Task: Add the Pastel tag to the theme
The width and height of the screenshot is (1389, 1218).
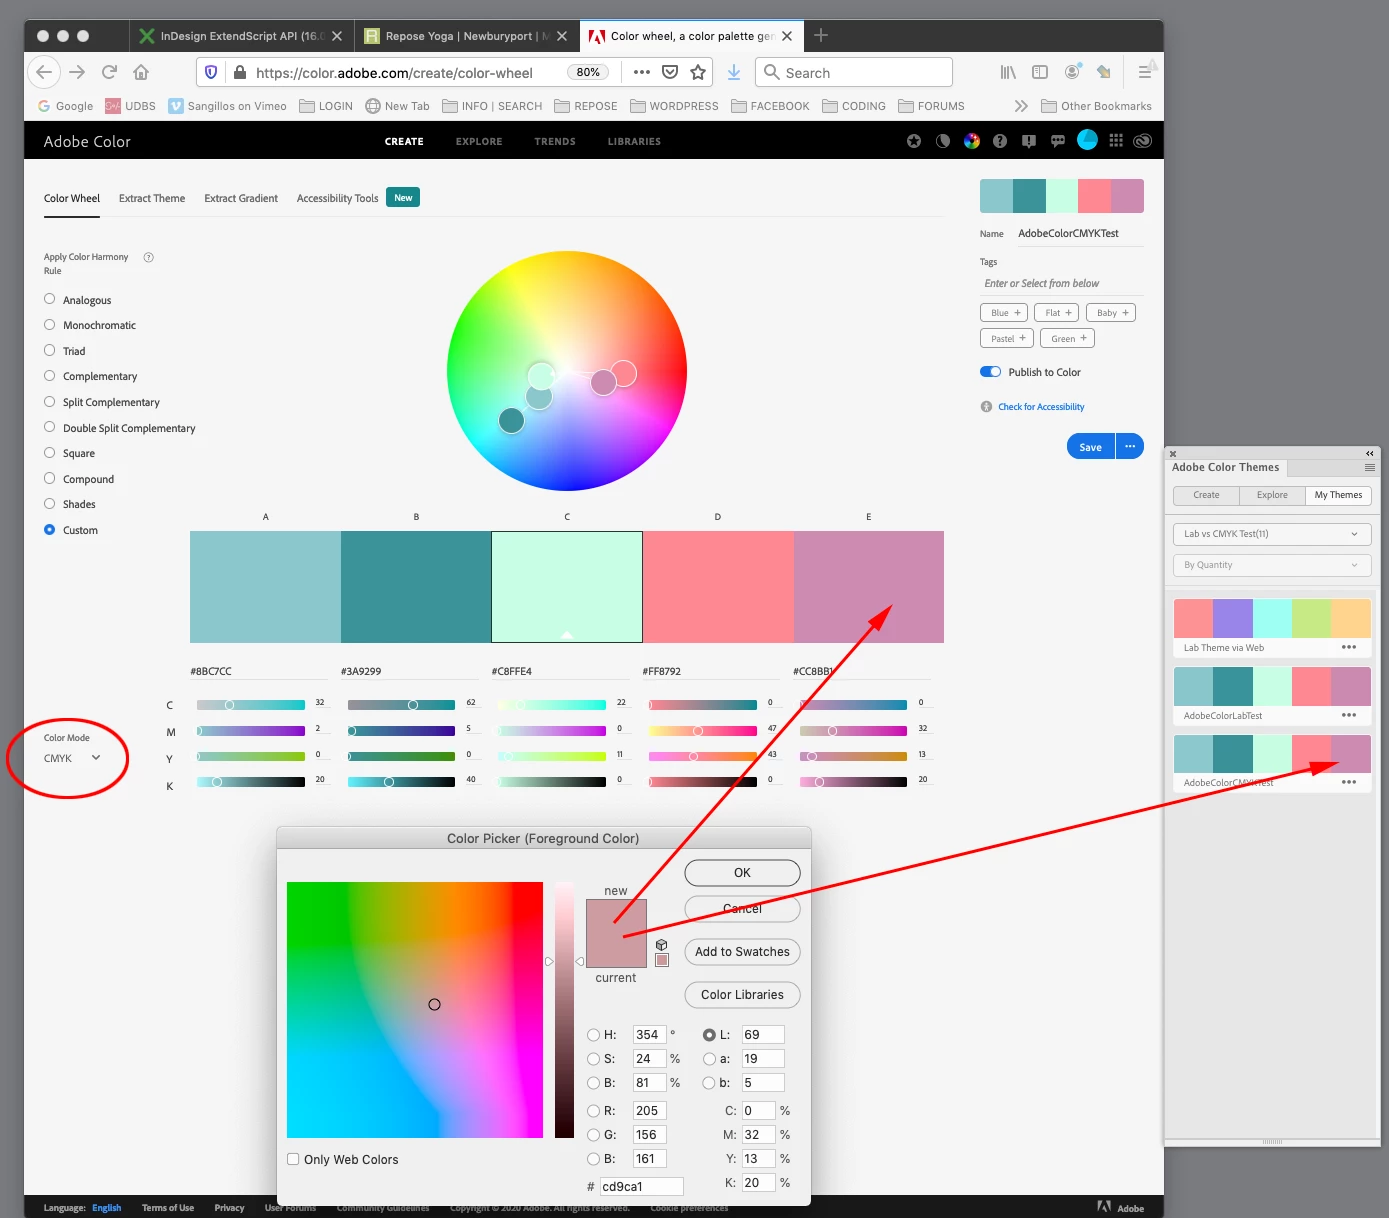Action: [1007, 338]
